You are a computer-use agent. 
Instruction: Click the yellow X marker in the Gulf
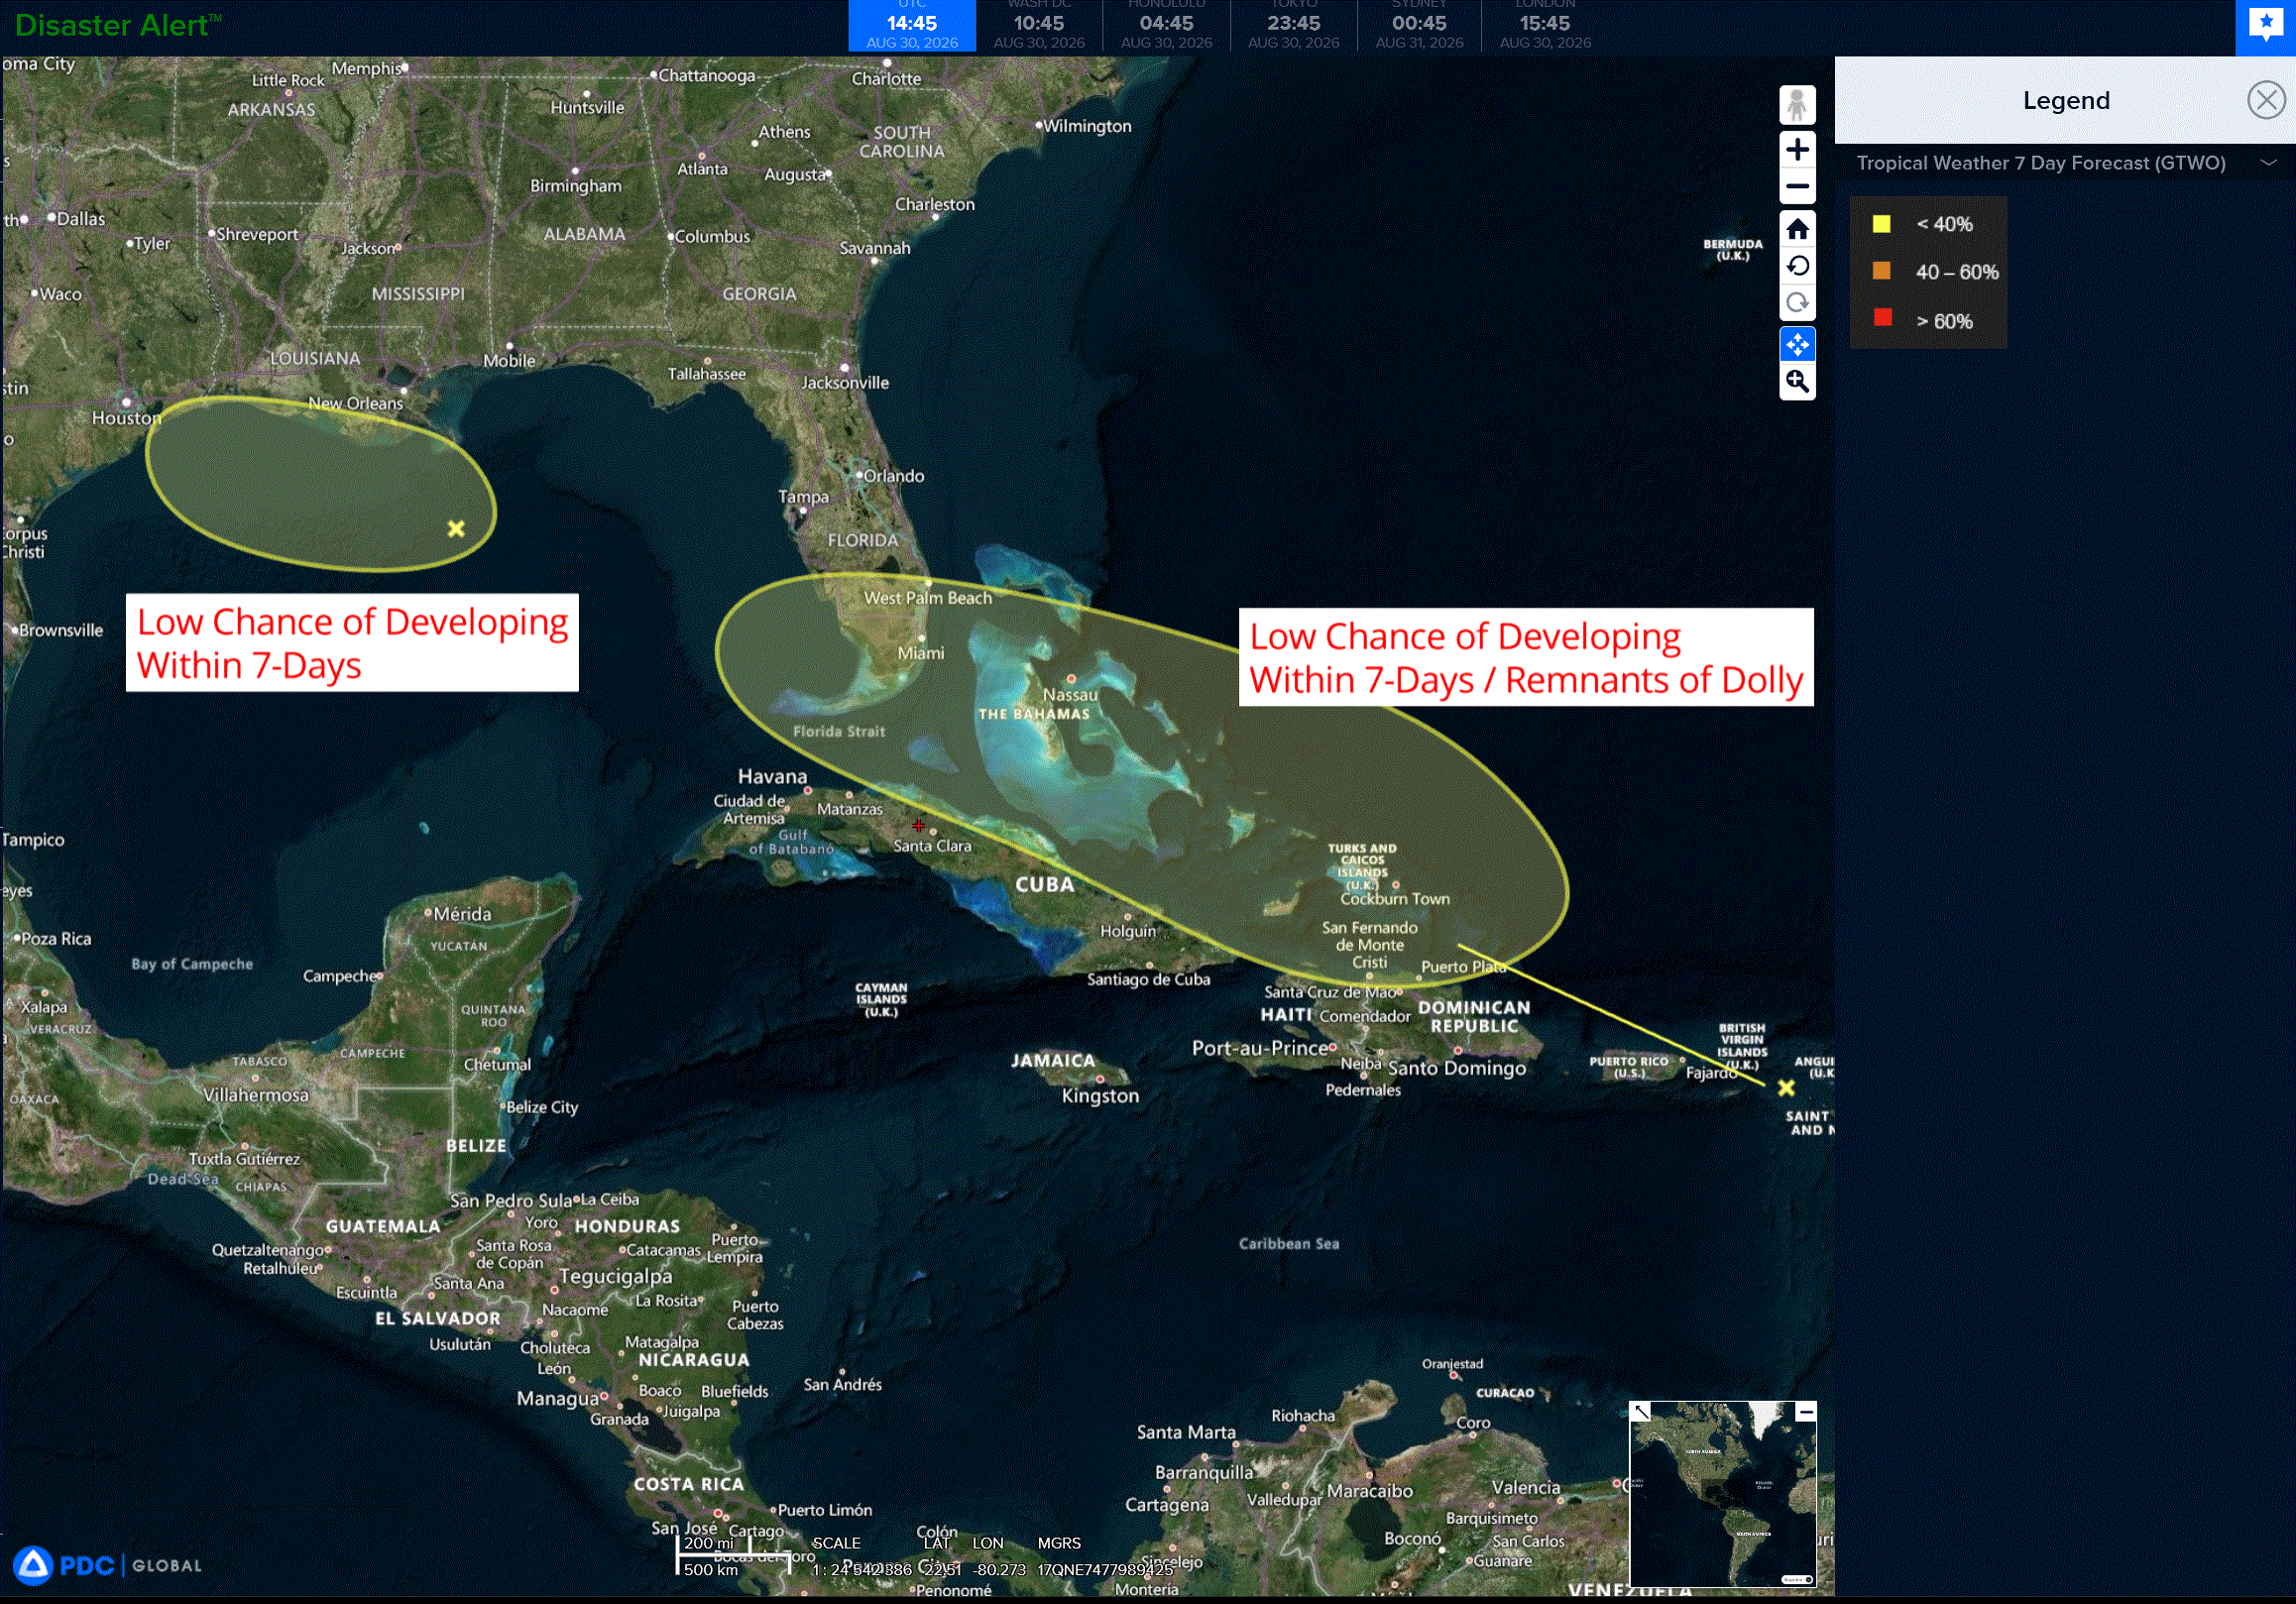coord(456,528)
